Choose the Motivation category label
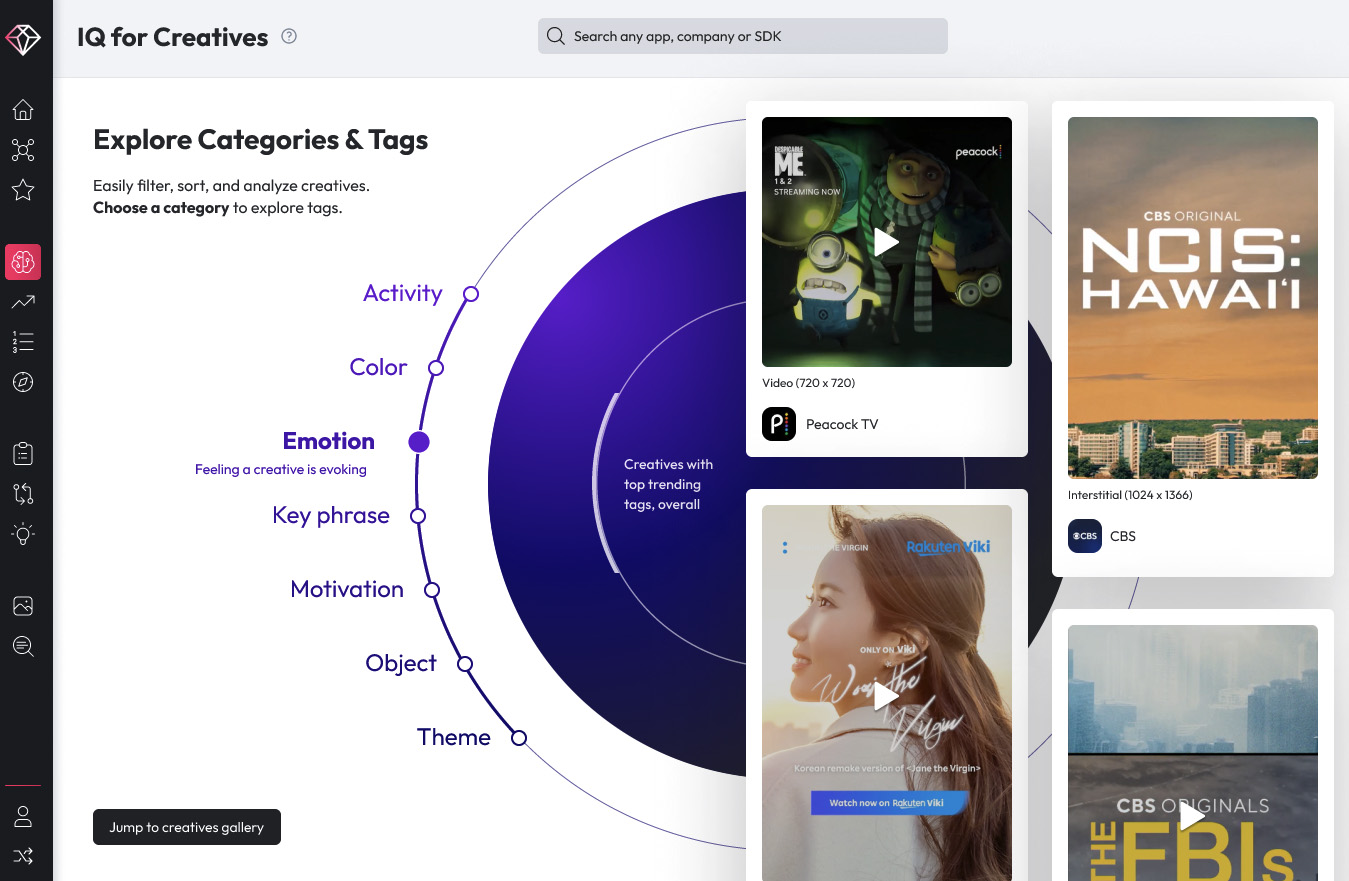Viewport: 1349px width, 881px height. click(347, 589)
